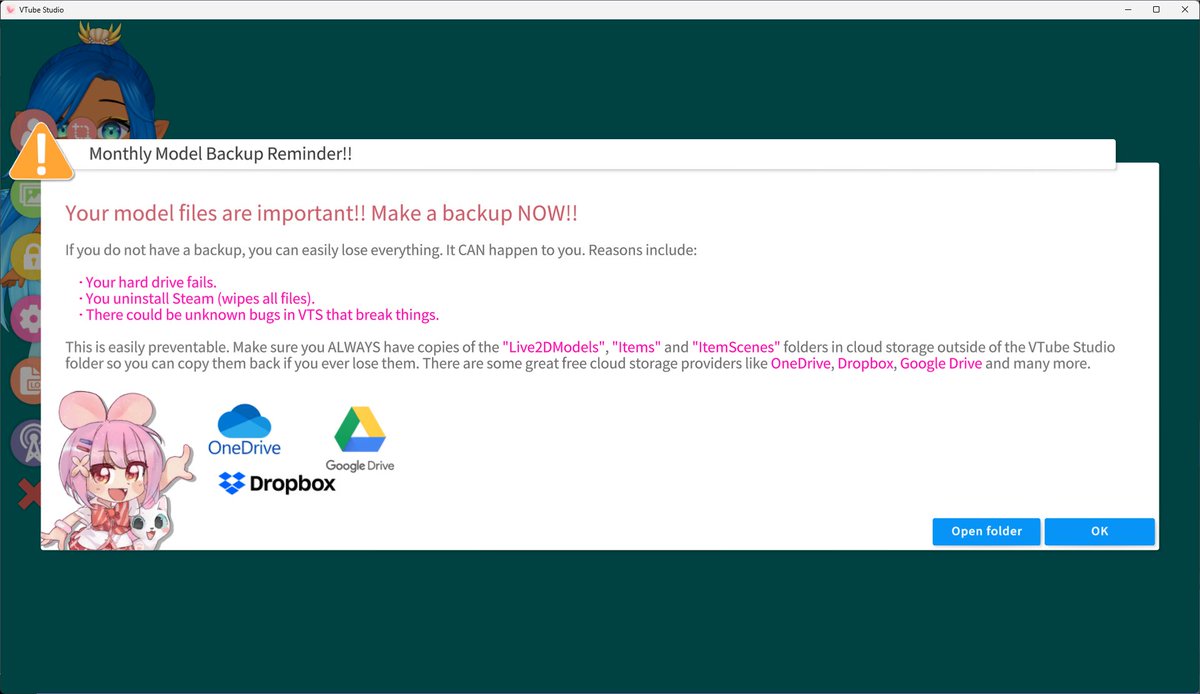Image resolution: width=1200 pixels, height=694 pixels.
Task: Click the pink "Google Drive" word in paragraph
Action: click(x=940, y=364)
